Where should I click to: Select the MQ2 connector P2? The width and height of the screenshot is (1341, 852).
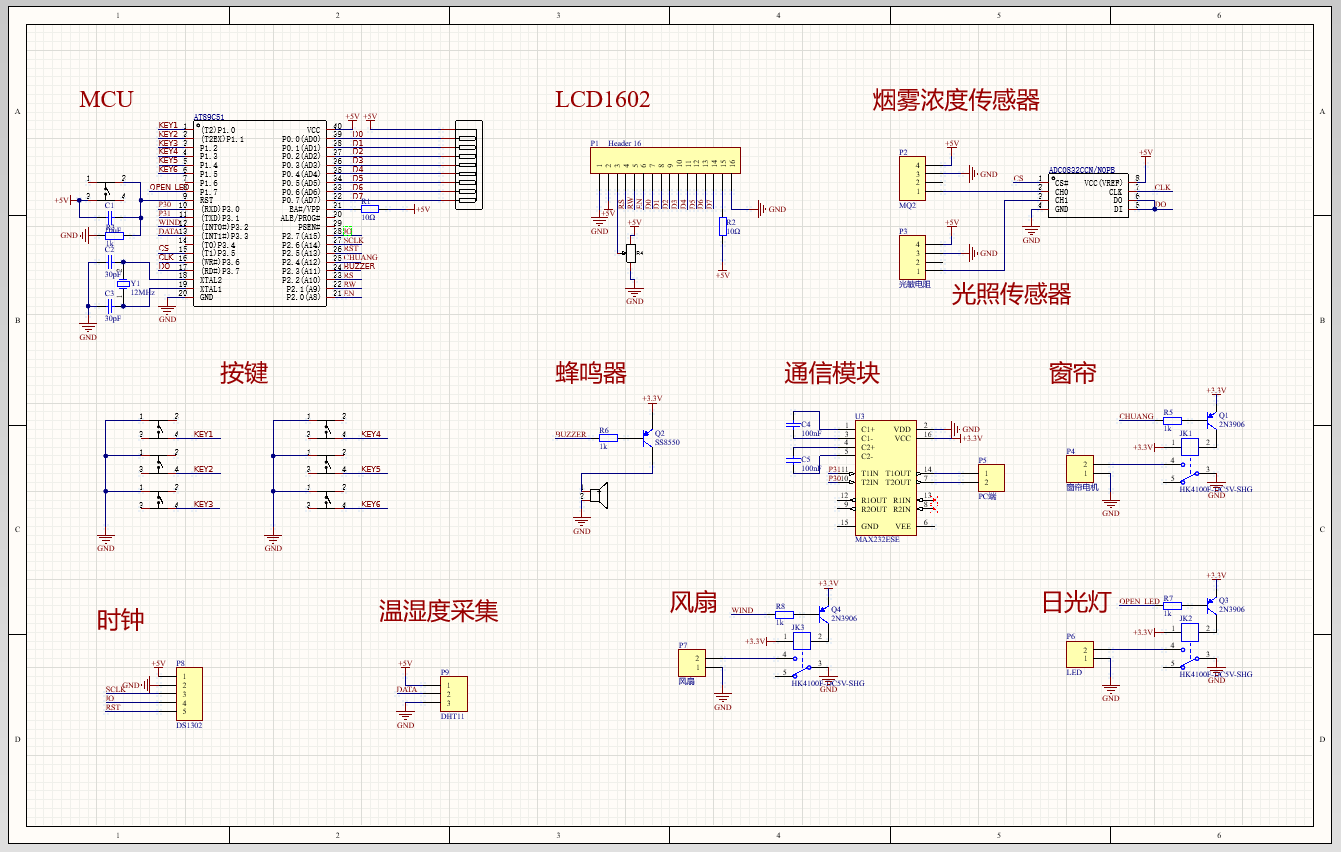[x=911, y=179]
